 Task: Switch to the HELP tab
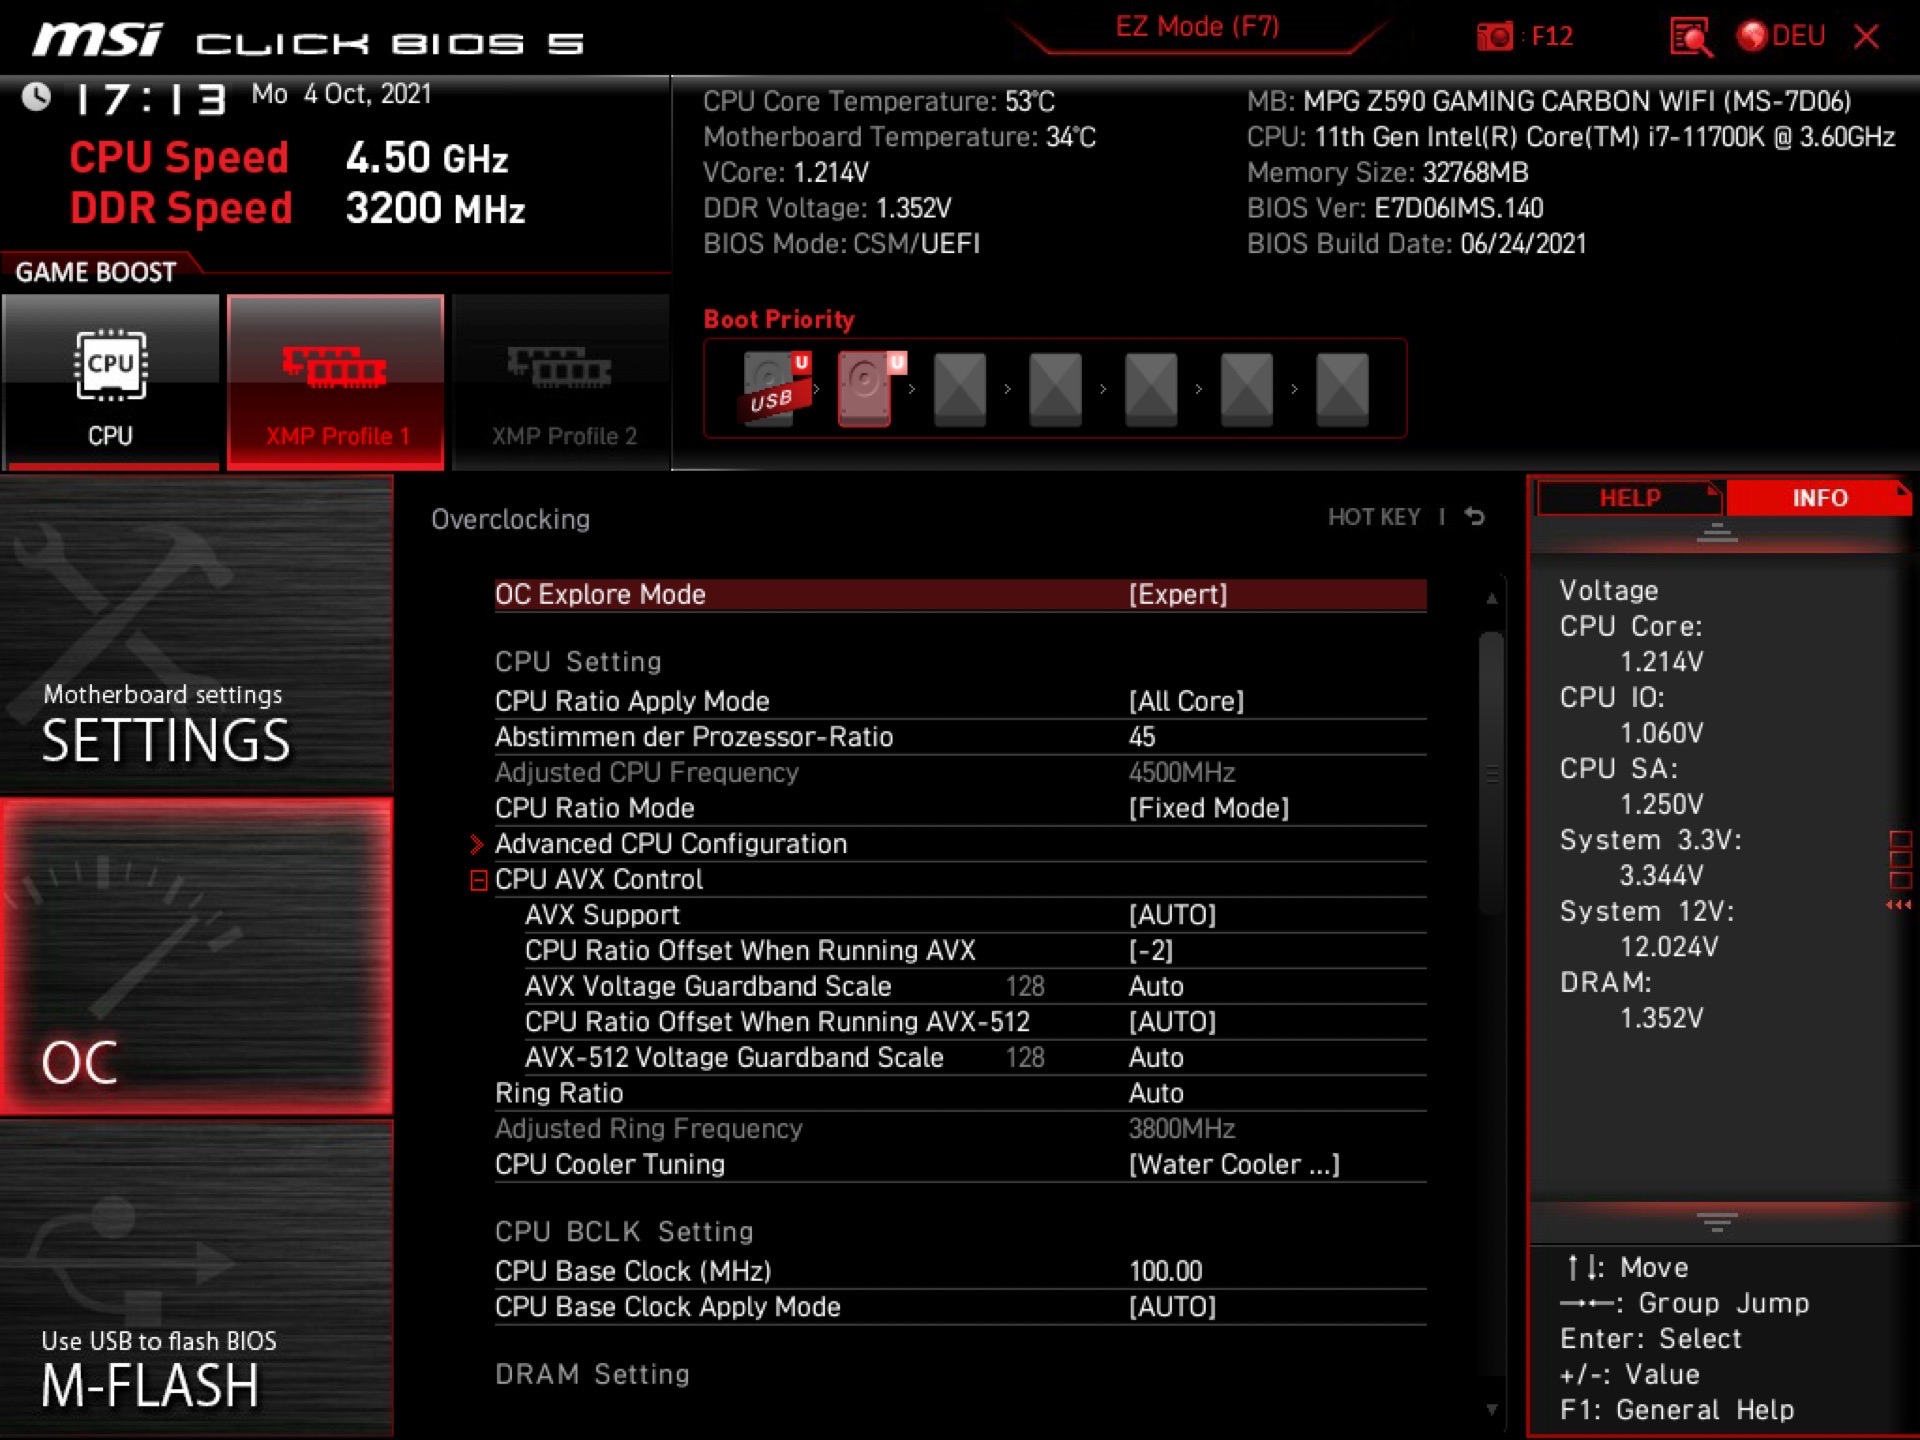pos(1629,498)
